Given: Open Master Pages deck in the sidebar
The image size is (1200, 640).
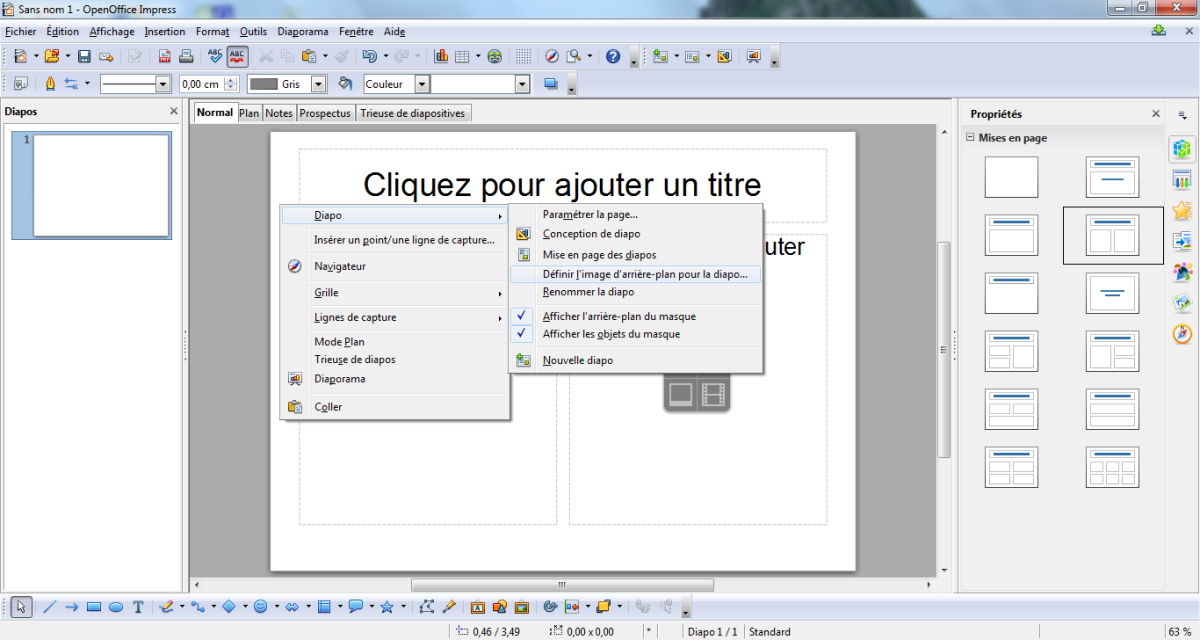Looking at the screenshot, I should click(x=1182, y=179).
